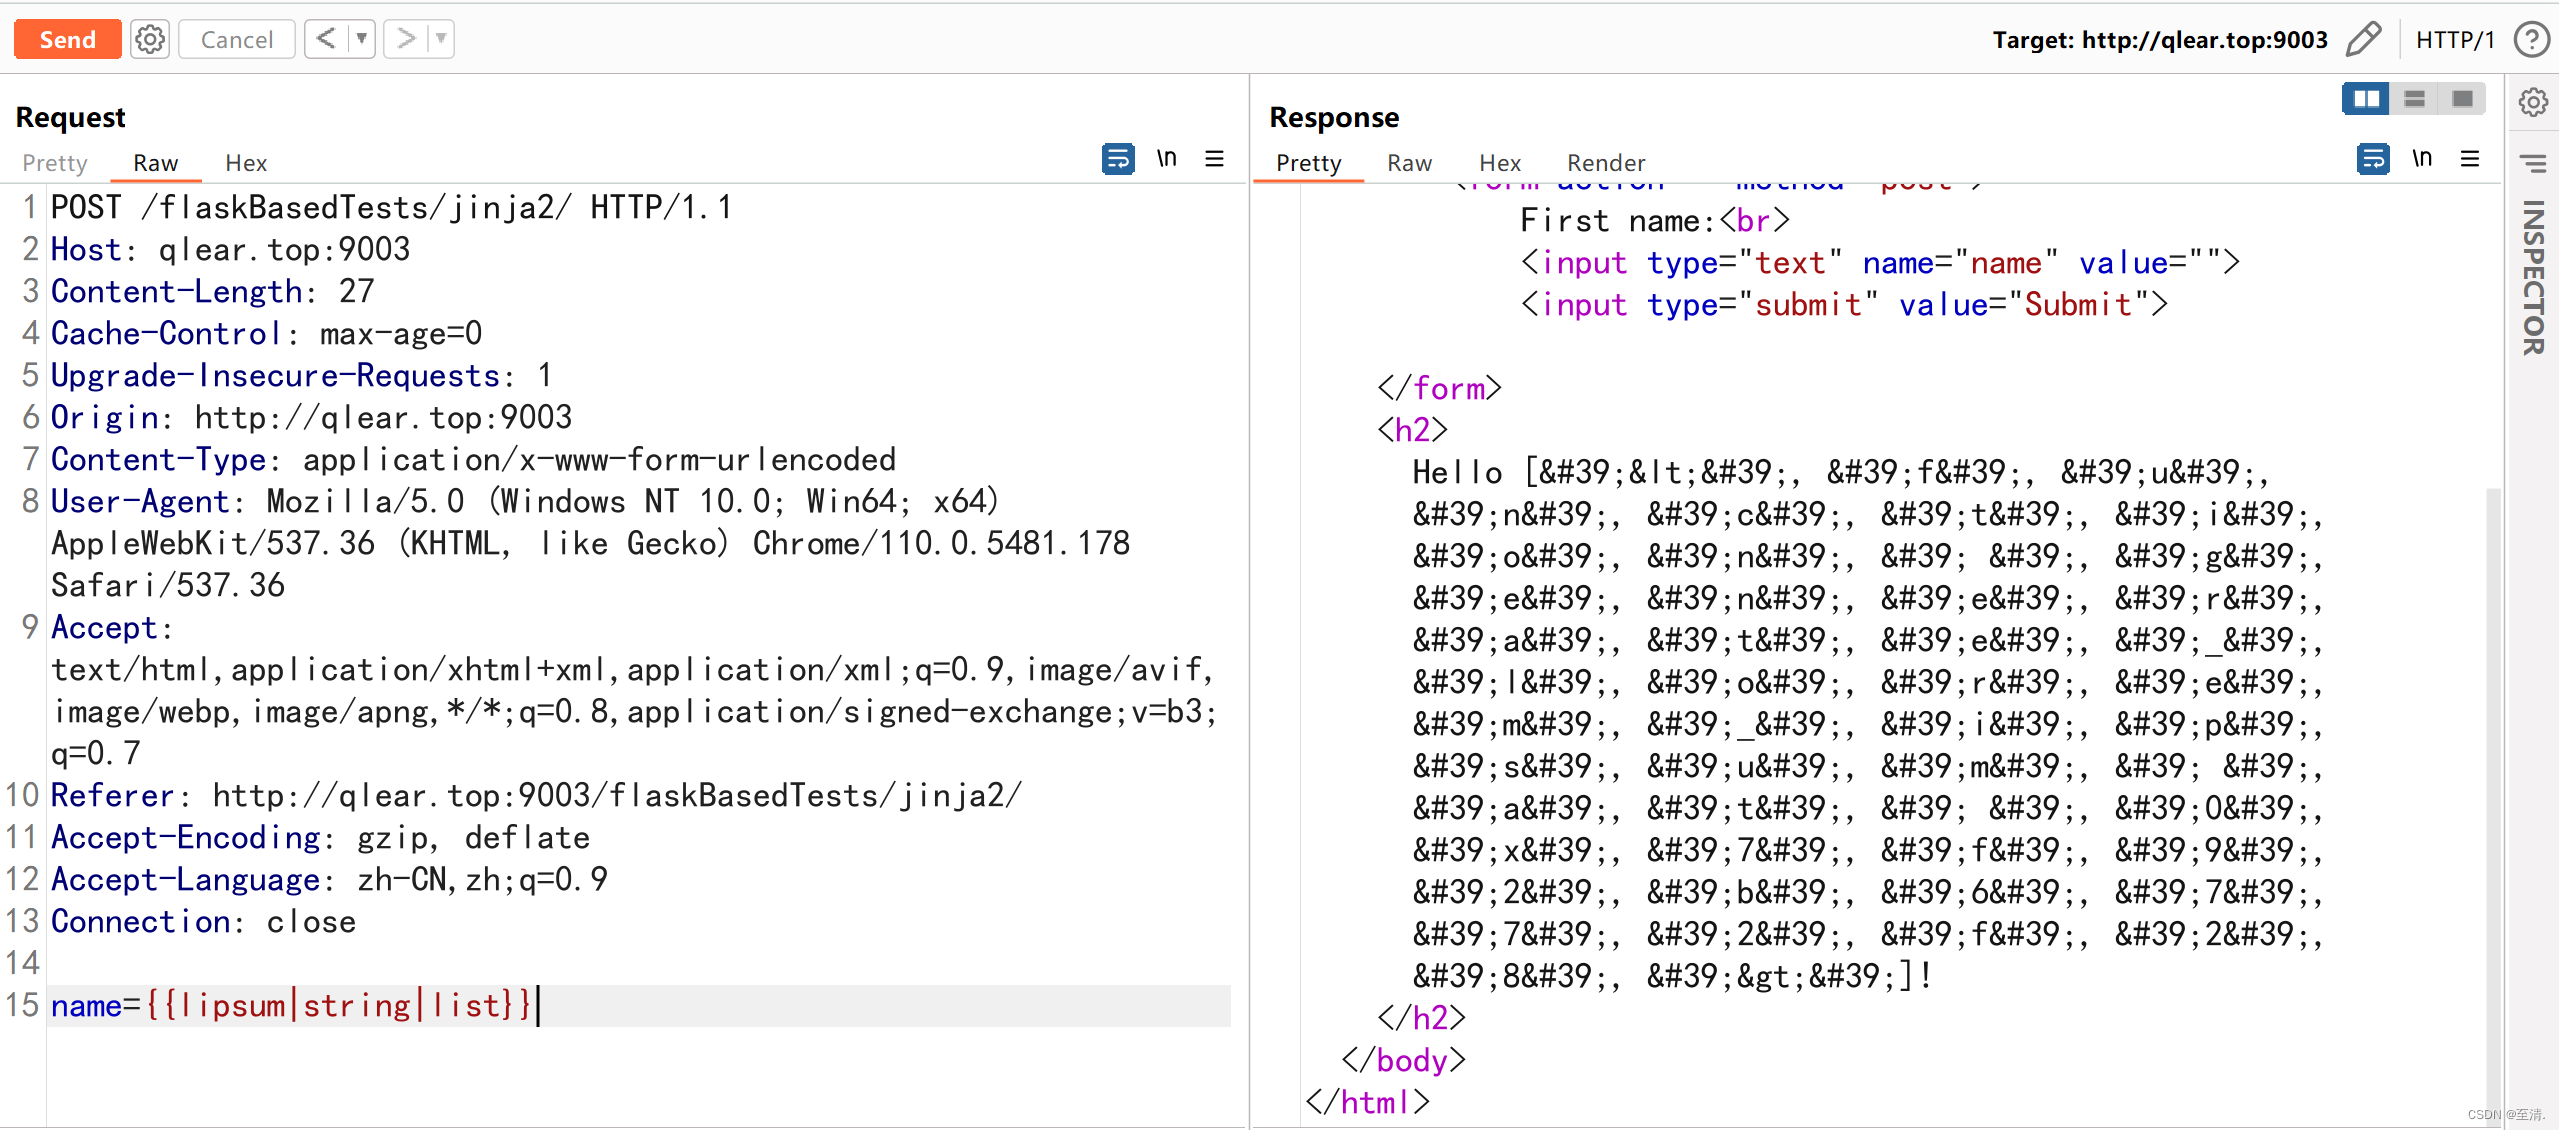Click the orange Send button

67,39
